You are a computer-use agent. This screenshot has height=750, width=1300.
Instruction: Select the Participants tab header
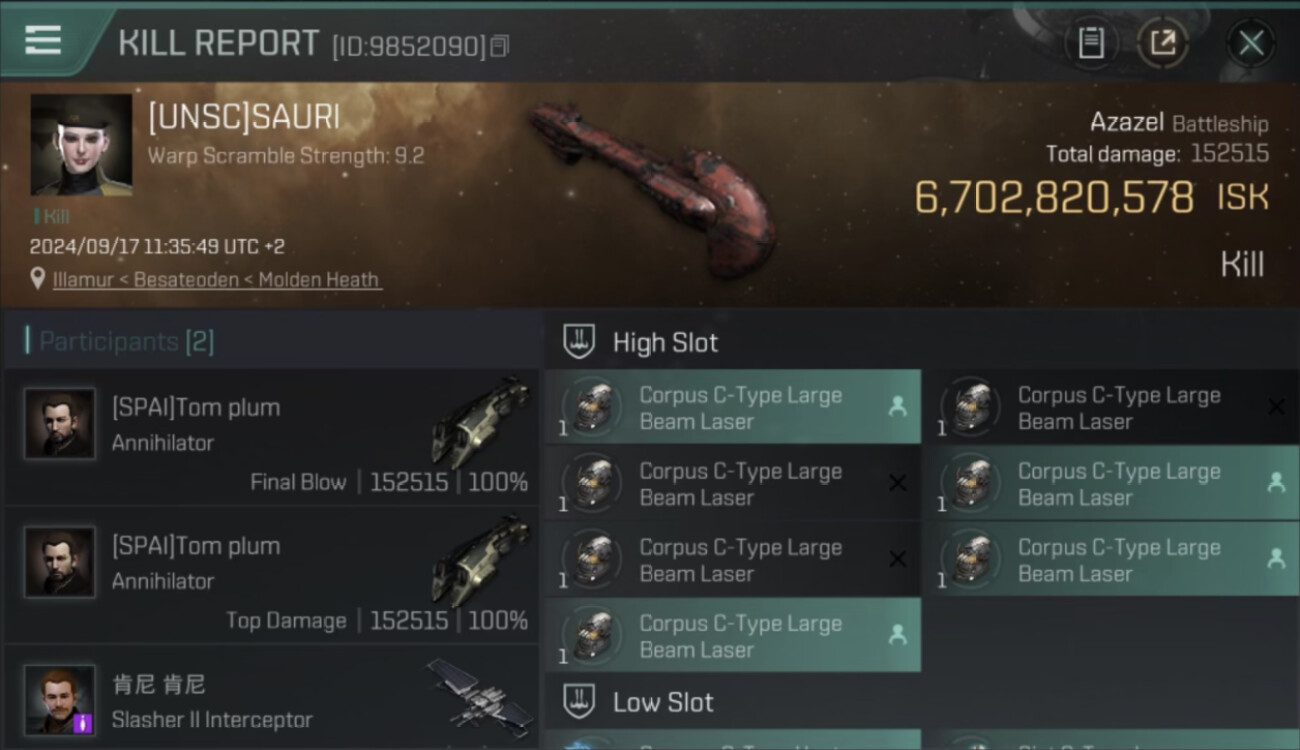[x=126, y=342]
